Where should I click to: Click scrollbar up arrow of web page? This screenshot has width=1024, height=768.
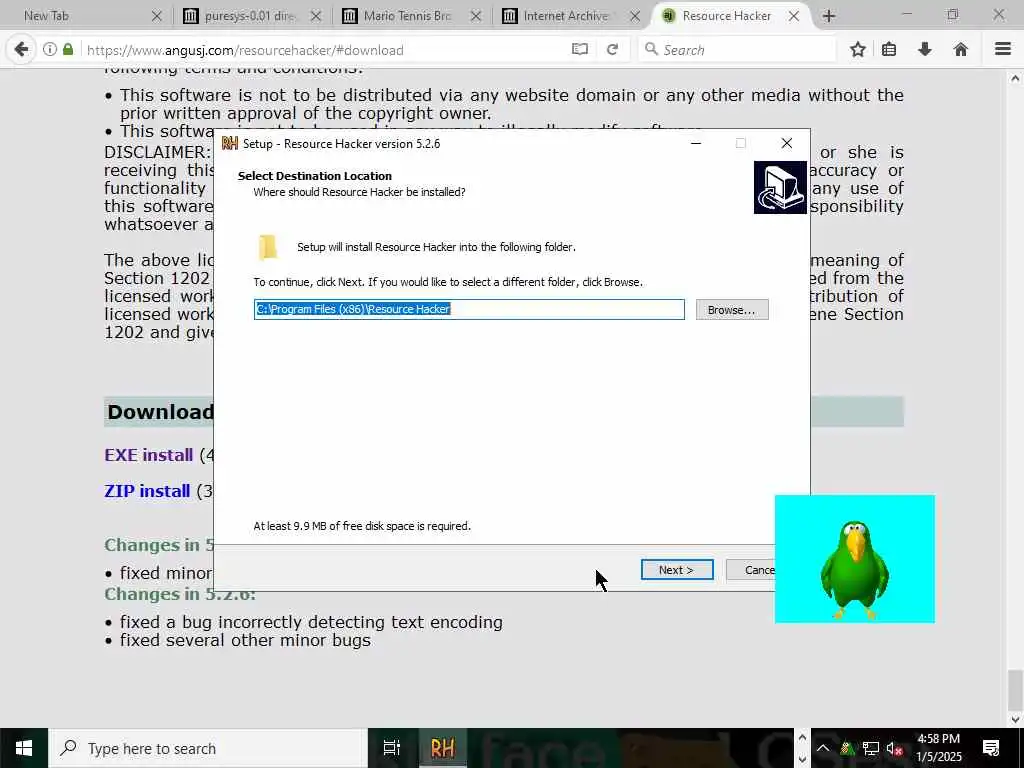click(1014, 79)
